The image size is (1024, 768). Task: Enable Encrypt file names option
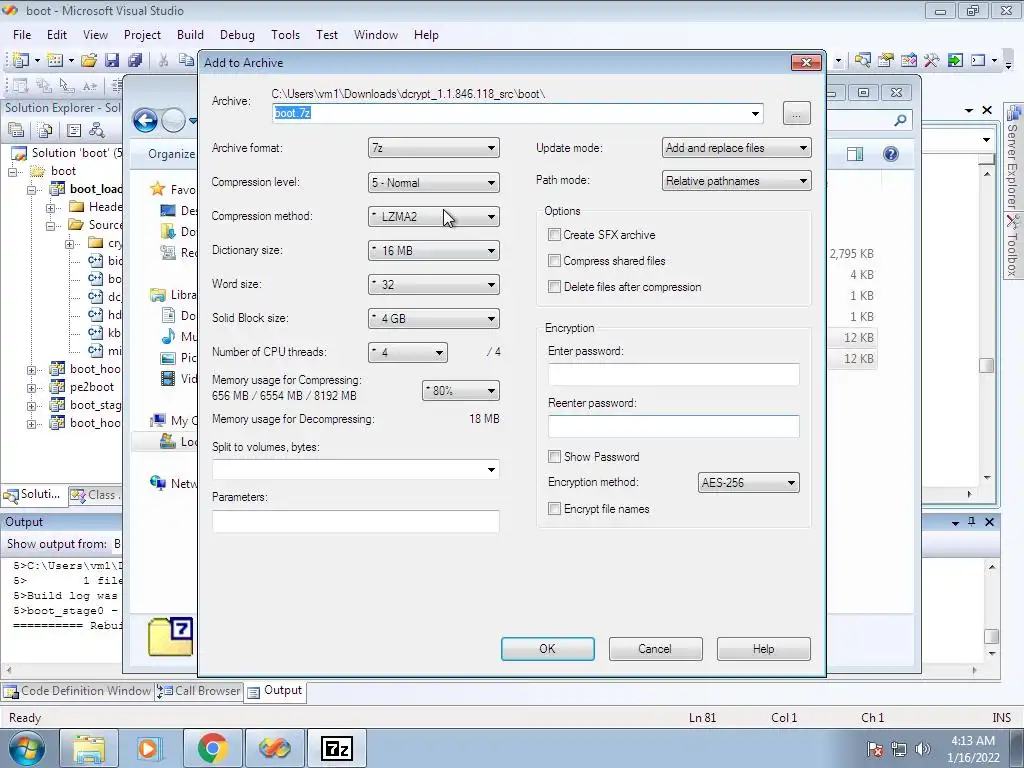point(554,509)
